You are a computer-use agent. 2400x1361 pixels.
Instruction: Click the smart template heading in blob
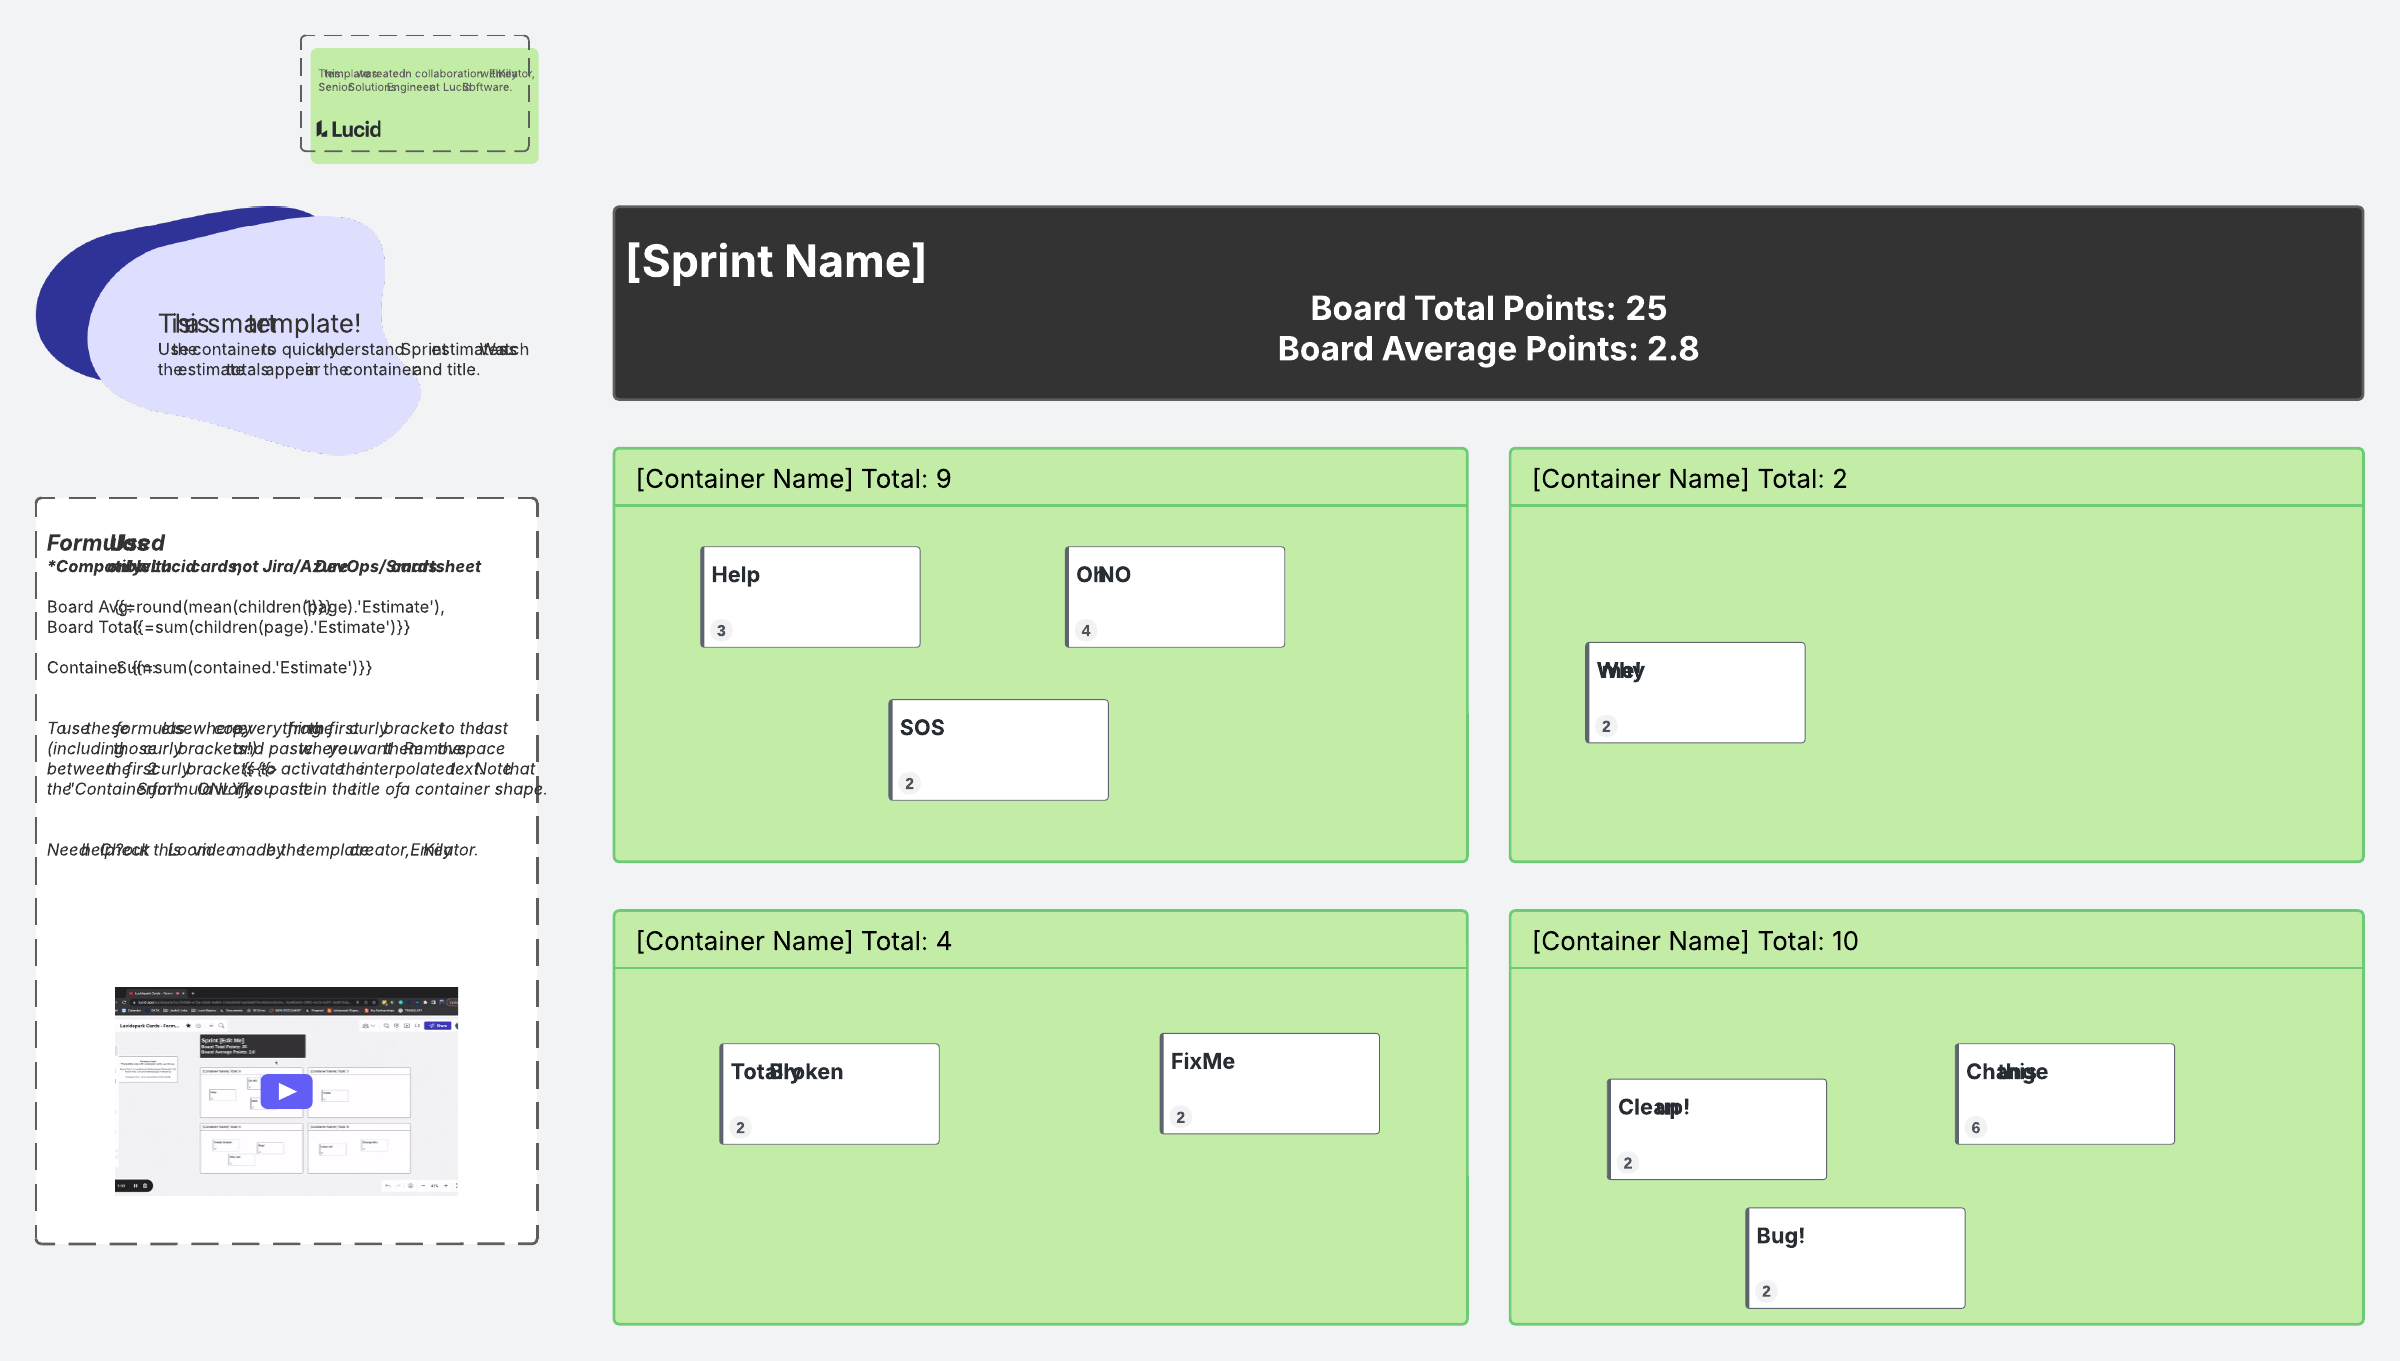259,324
